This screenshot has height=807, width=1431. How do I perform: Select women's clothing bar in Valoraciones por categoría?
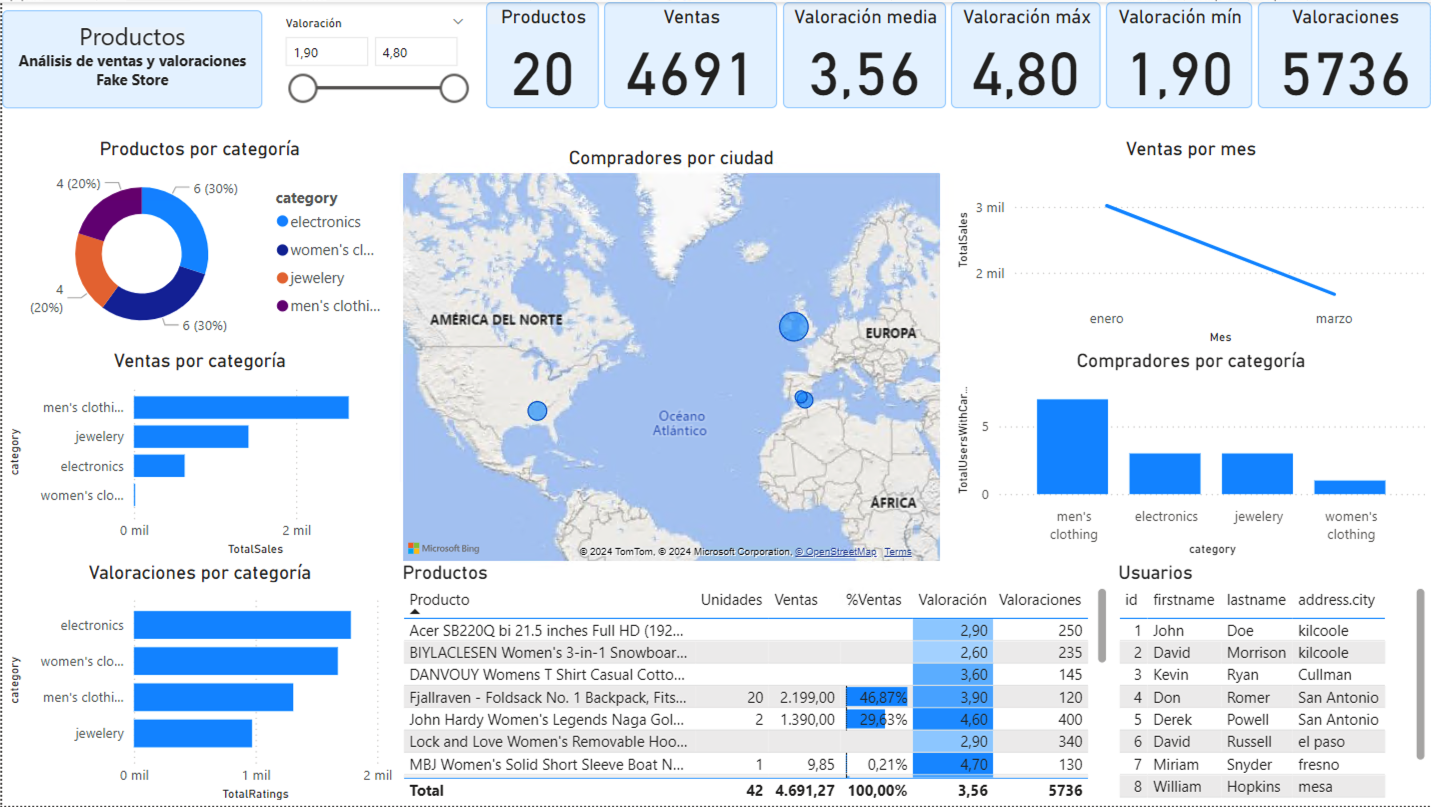pyautogui.click(x=236, y=661)
